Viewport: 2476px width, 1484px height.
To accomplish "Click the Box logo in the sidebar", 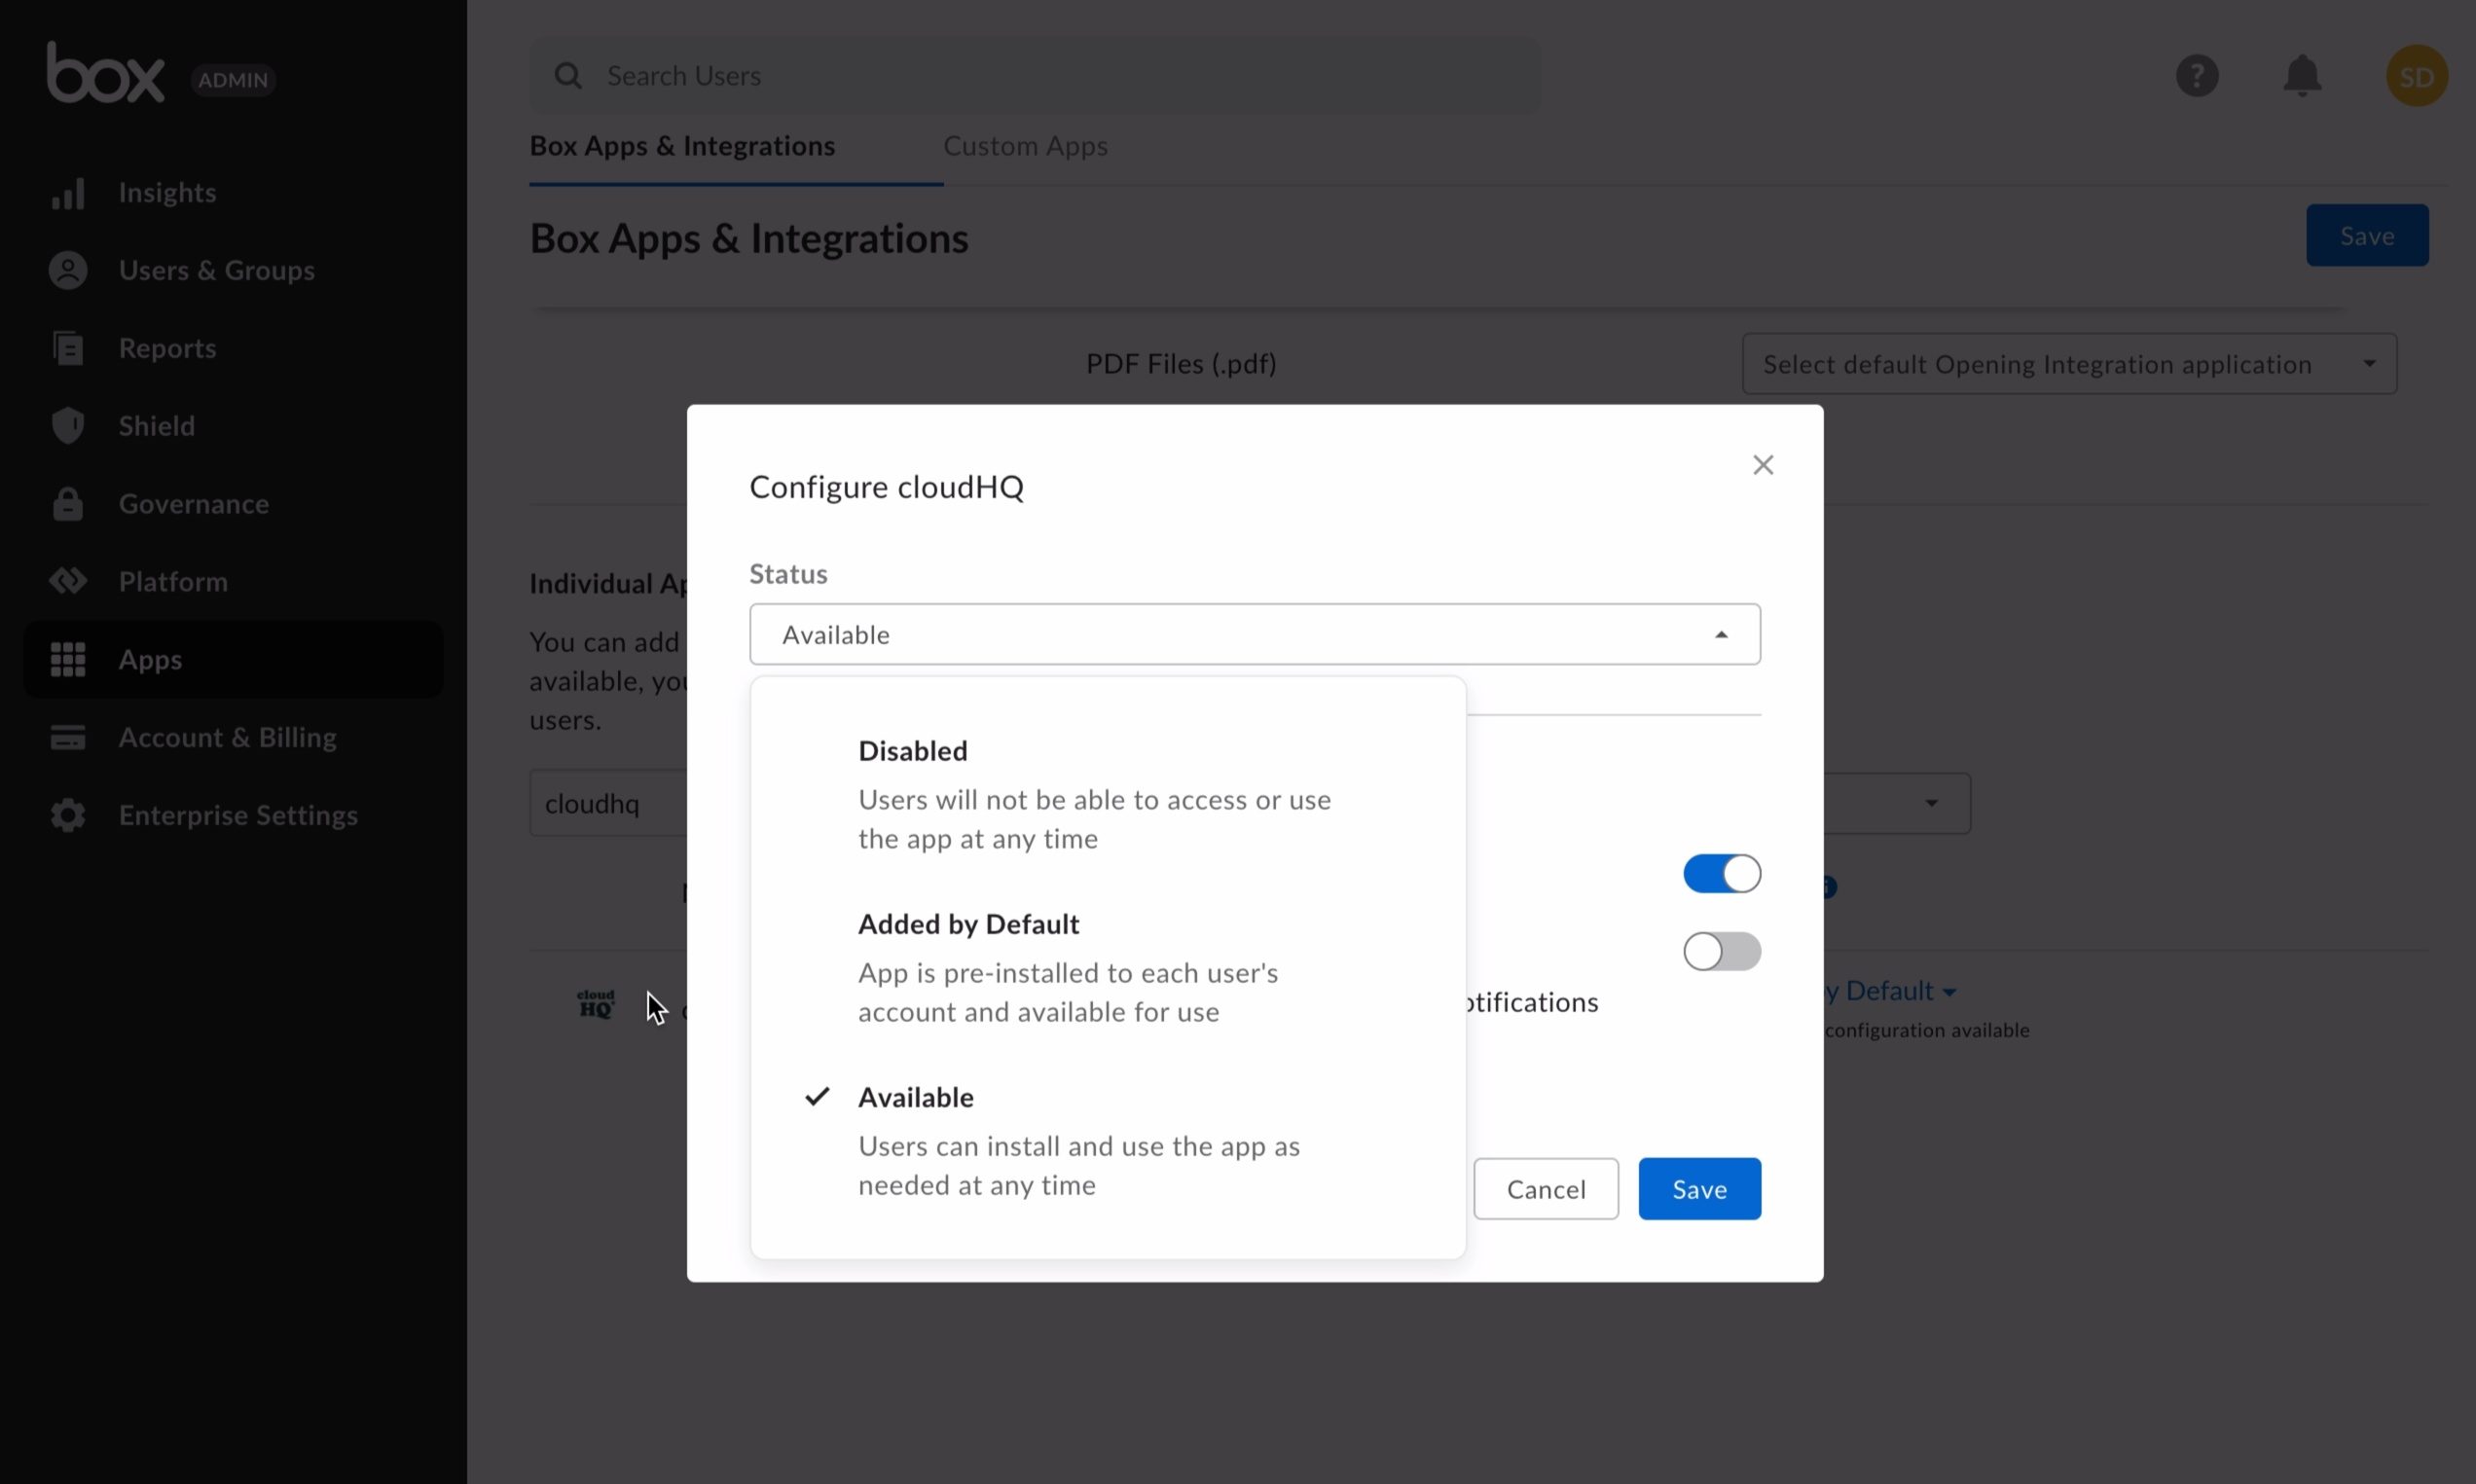I will [x=105, y=72].
